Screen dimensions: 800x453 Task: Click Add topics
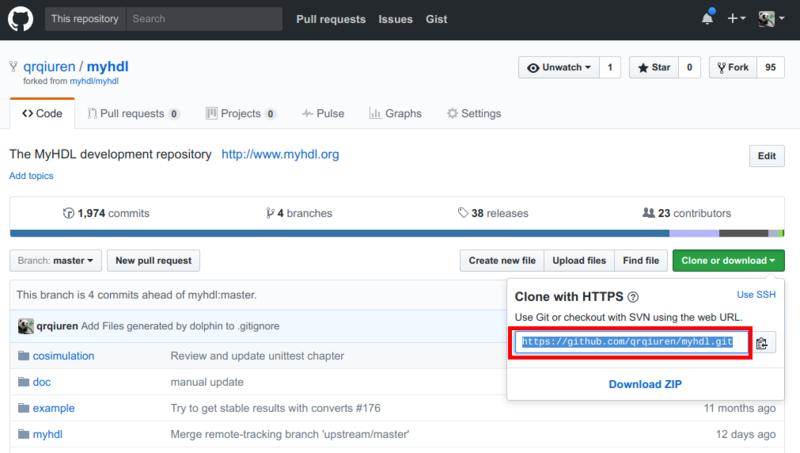tap(31, 175)
